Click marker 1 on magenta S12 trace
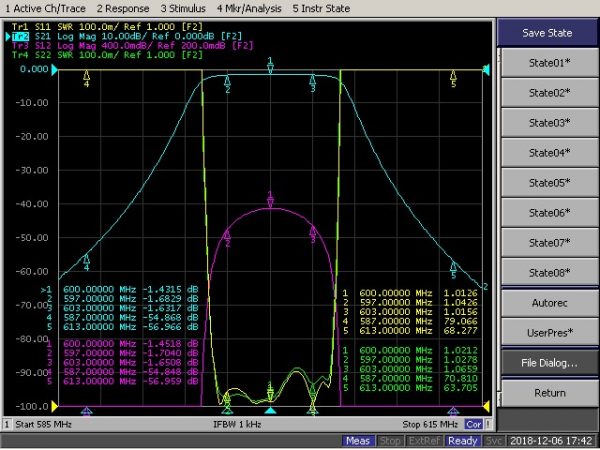 270,199
